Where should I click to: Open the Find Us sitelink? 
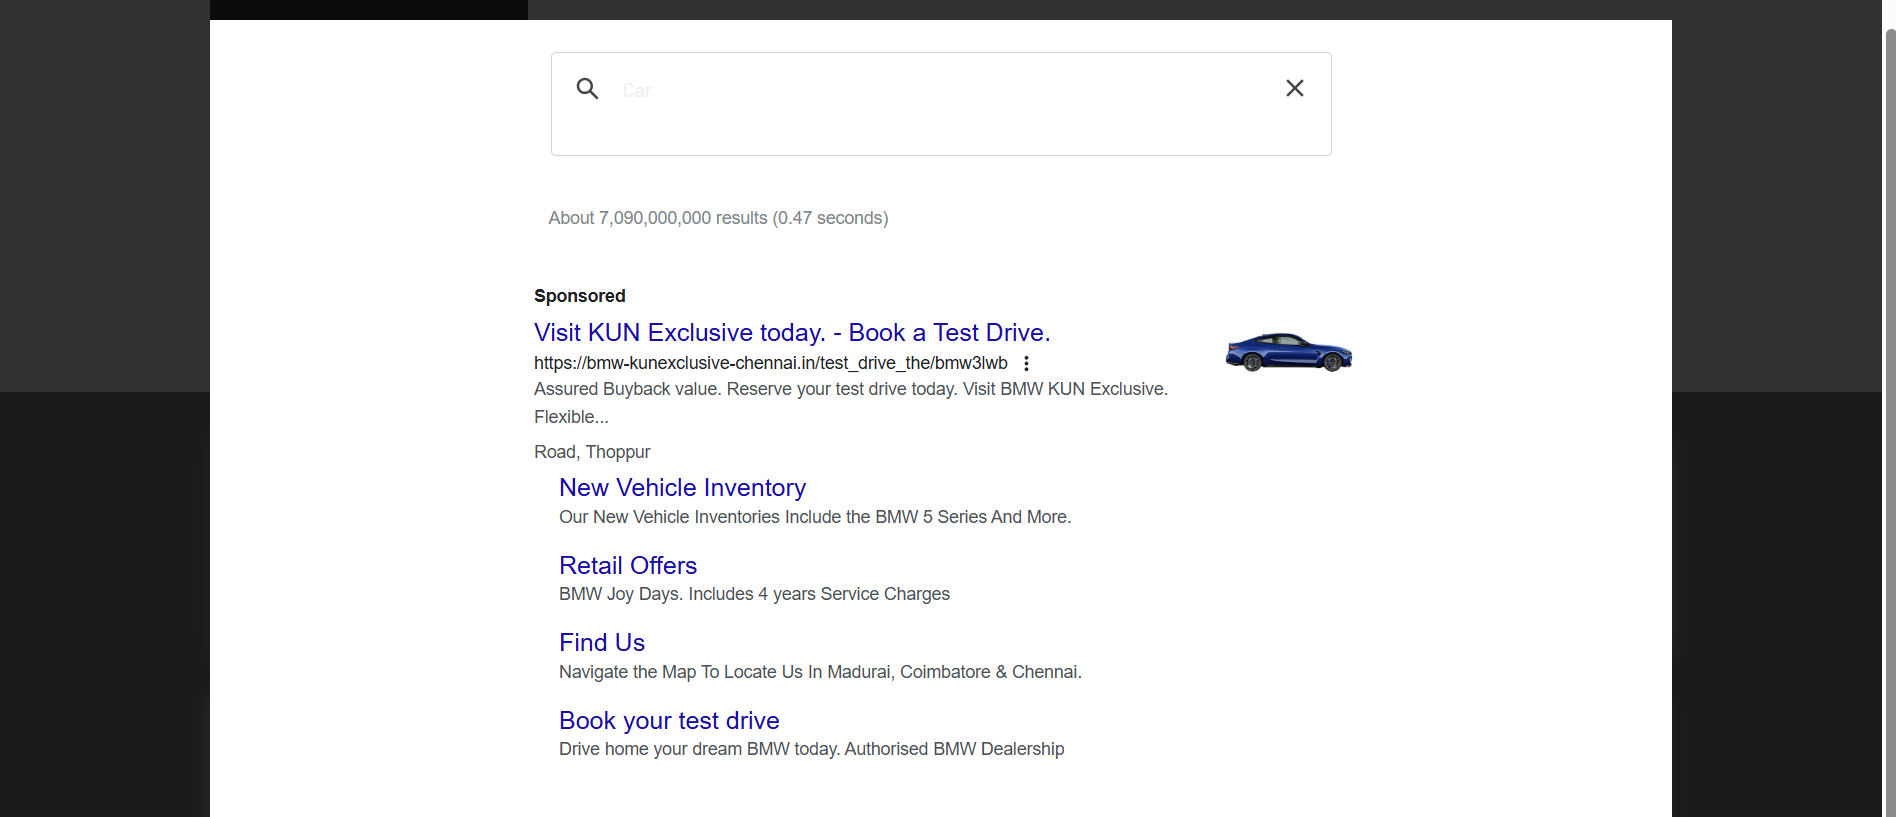click(x=602, y=643)
